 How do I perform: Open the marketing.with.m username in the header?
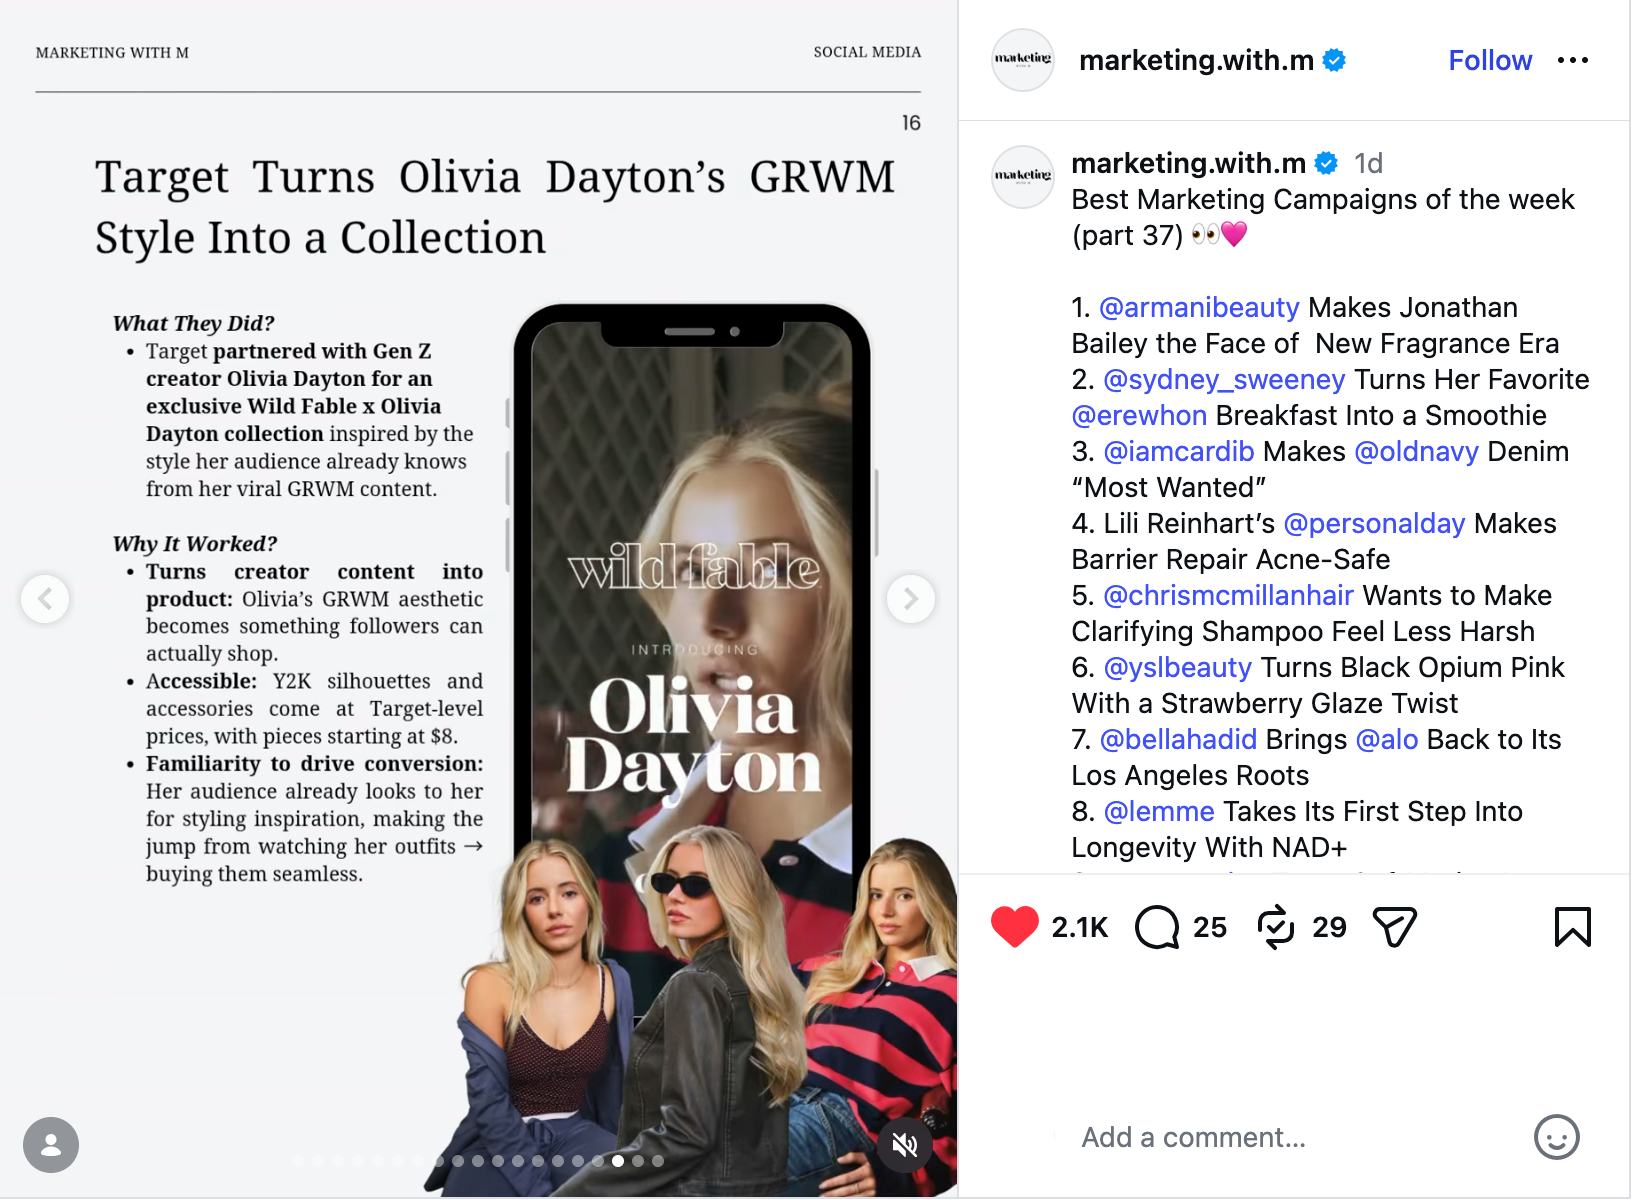[1196, 60]
